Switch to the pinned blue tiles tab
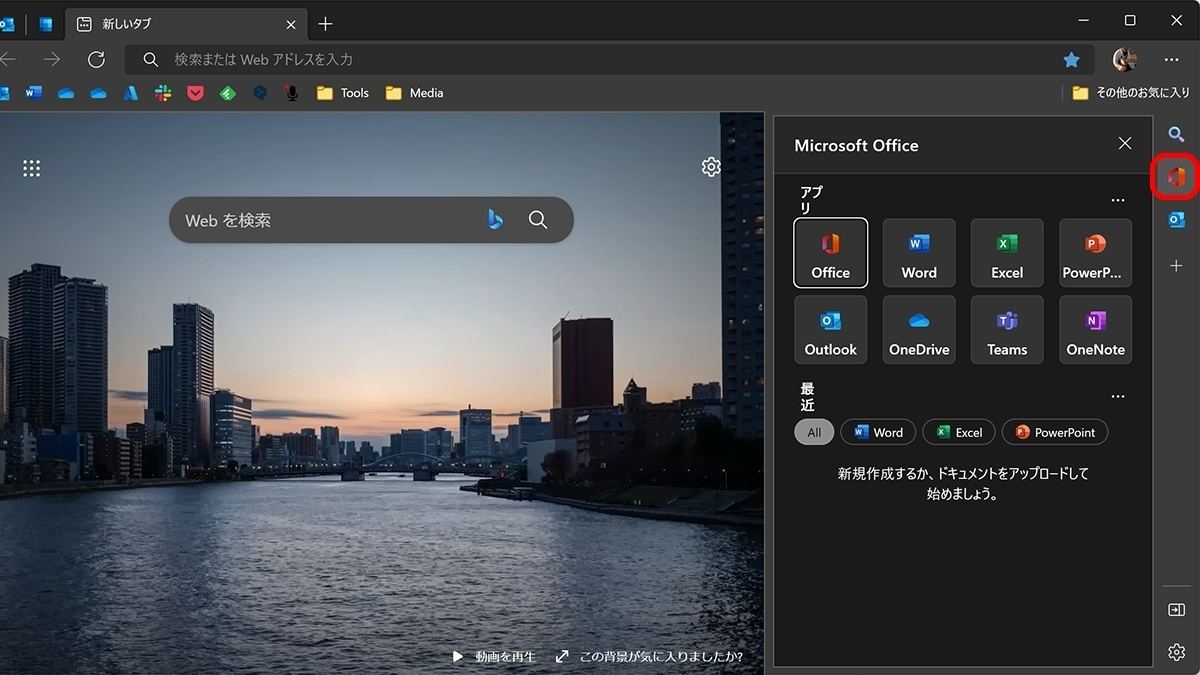Screen dimensions: 1200x675 (45, 24)
